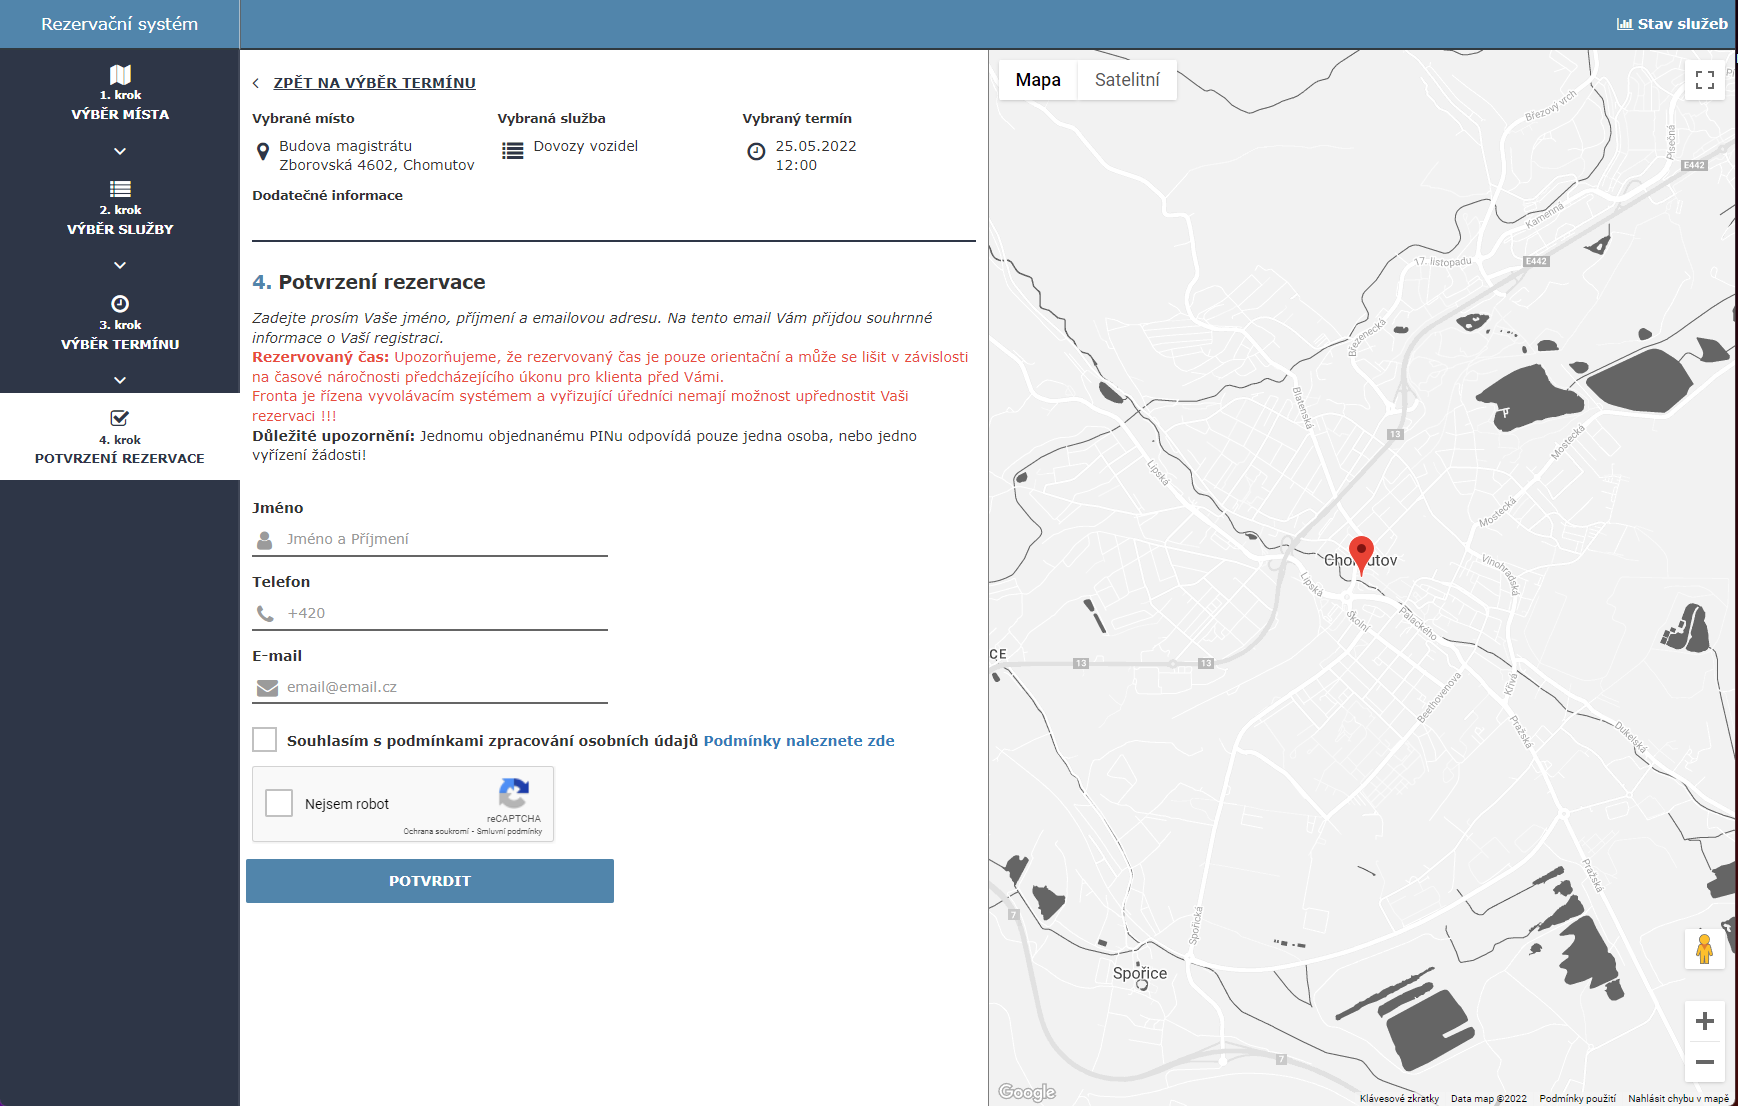Open Podmínky naleznete zde link
The width and height of the screenshot is (1738, 1106).
(x=799, y=741)
